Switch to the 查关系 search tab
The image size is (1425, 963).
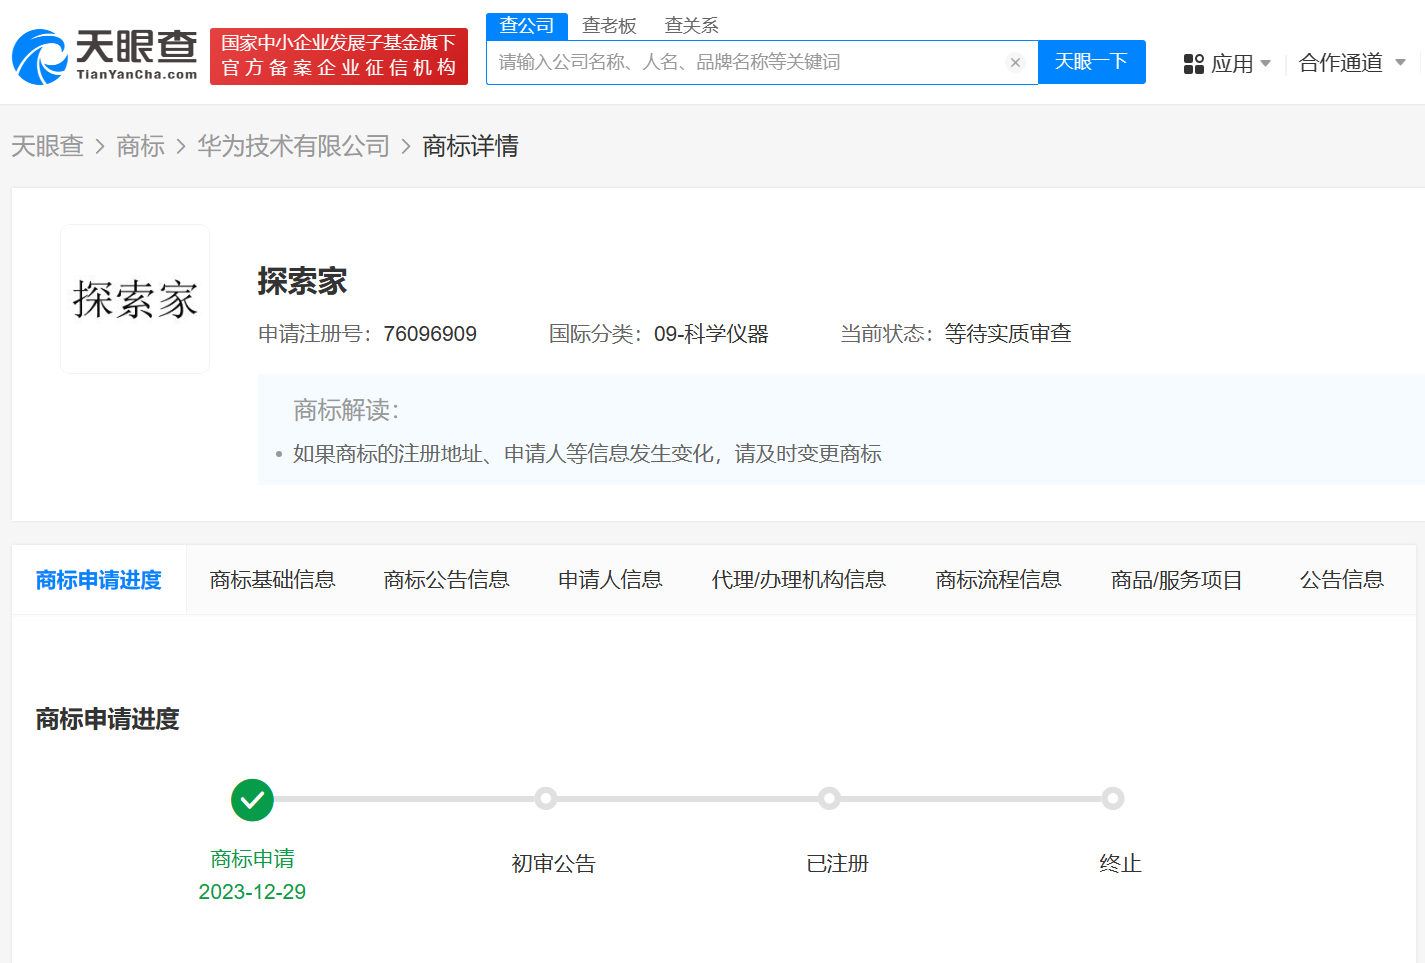[691, 26]
